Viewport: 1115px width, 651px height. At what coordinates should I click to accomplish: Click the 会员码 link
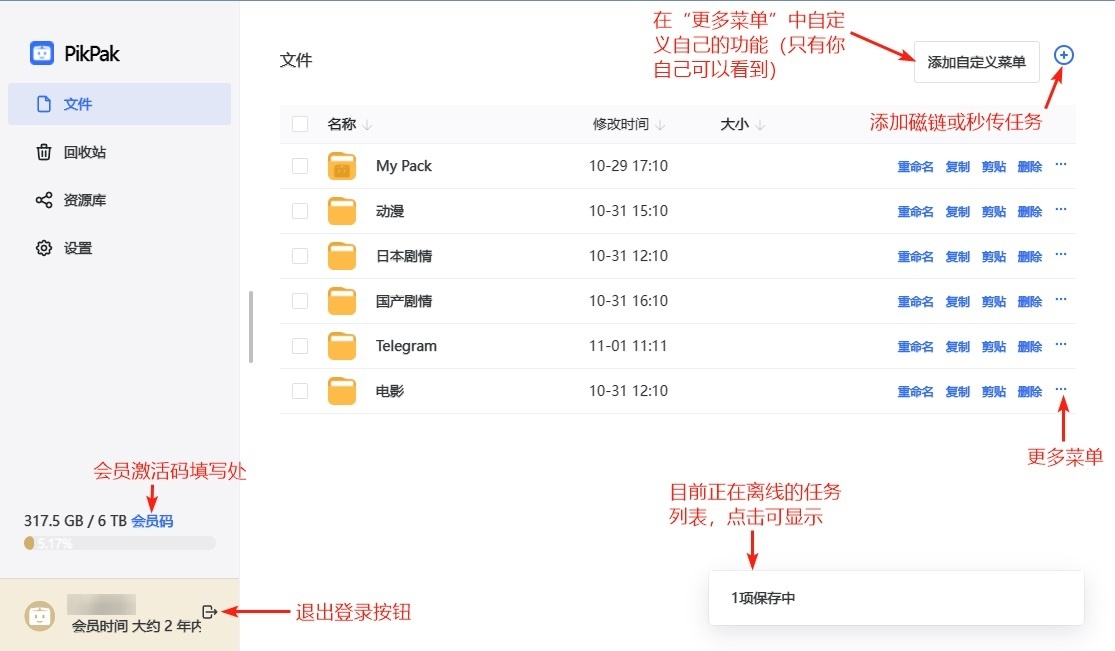[152, 521]
